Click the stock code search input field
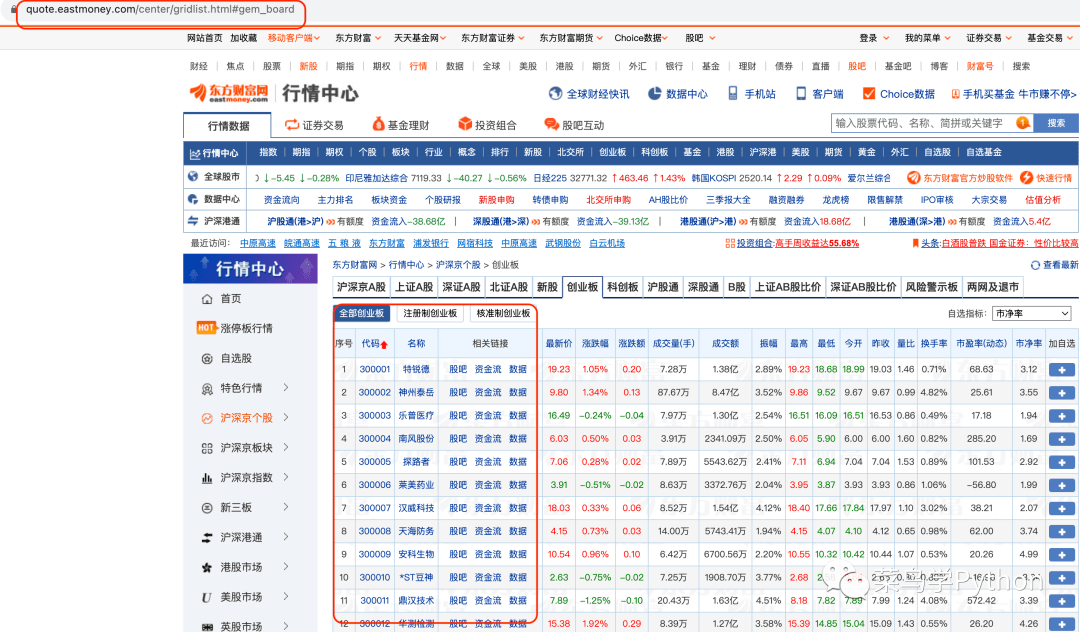 point(920,123)
